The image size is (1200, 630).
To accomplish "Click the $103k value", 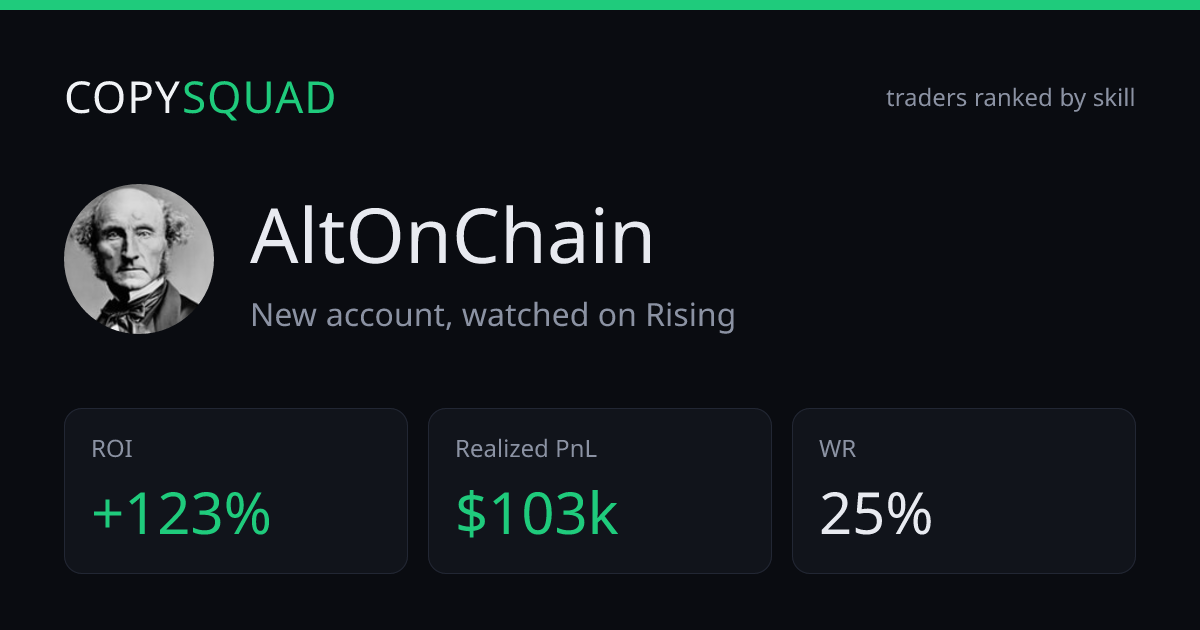I will (537, 514).
